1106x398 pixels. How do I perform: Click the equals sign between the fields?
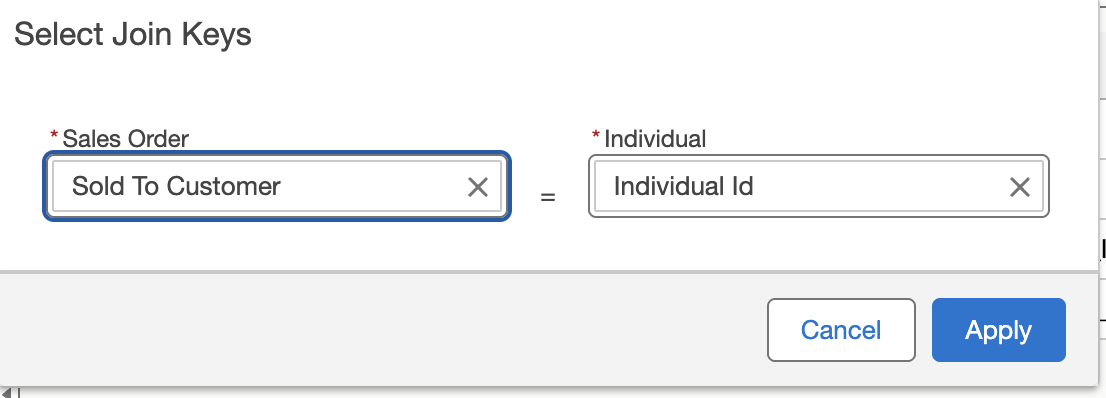[x=548, y=198]
